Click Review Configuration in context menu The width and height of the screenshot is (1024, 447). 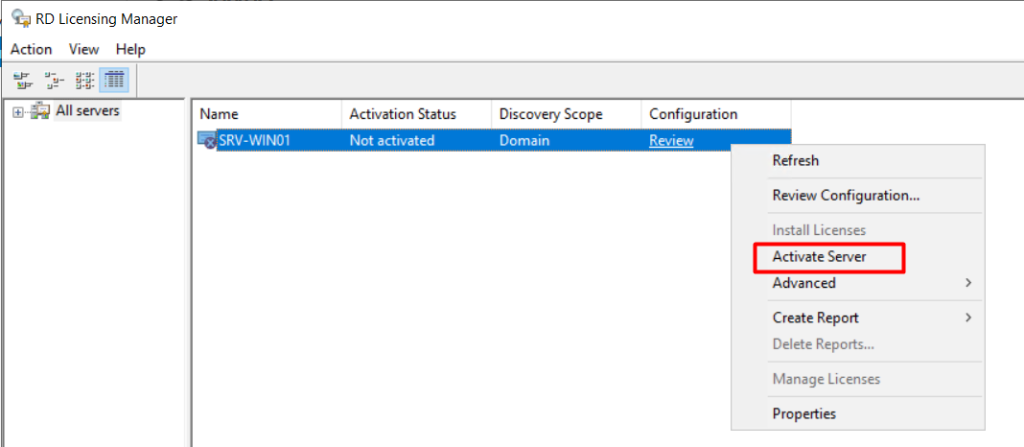845,195
